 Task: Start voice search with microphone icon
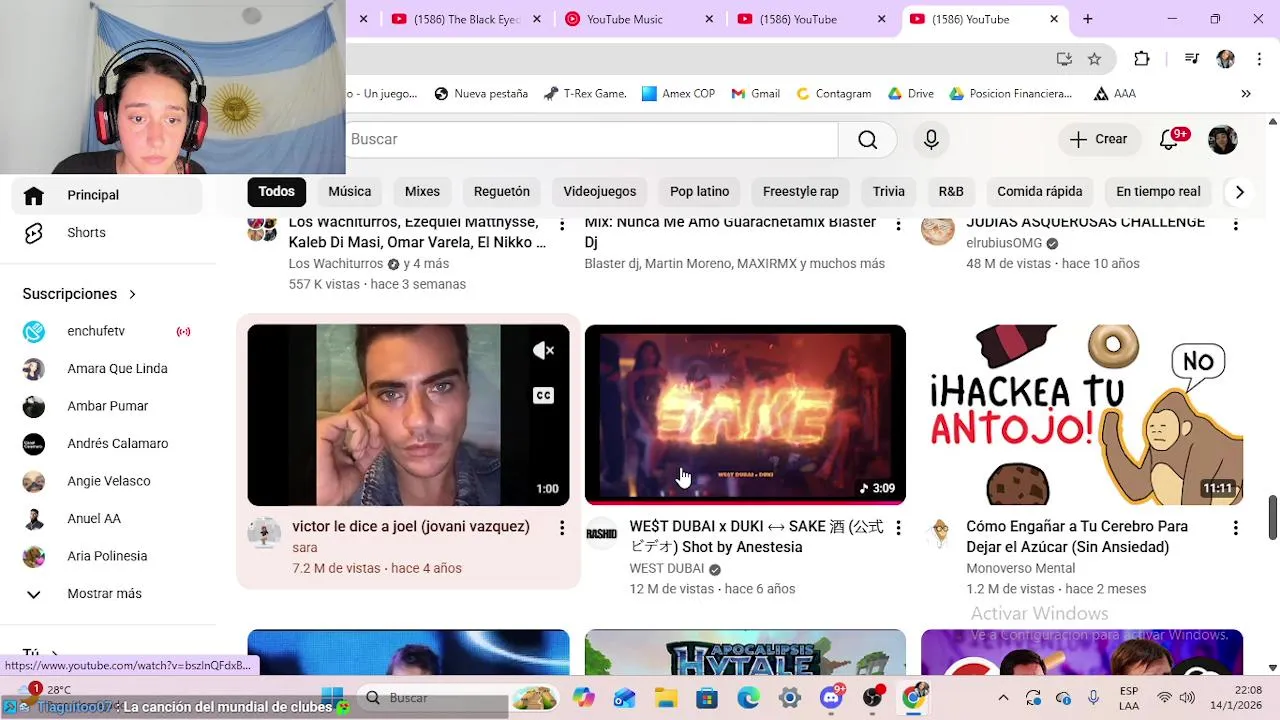click(x=931, y=140)
